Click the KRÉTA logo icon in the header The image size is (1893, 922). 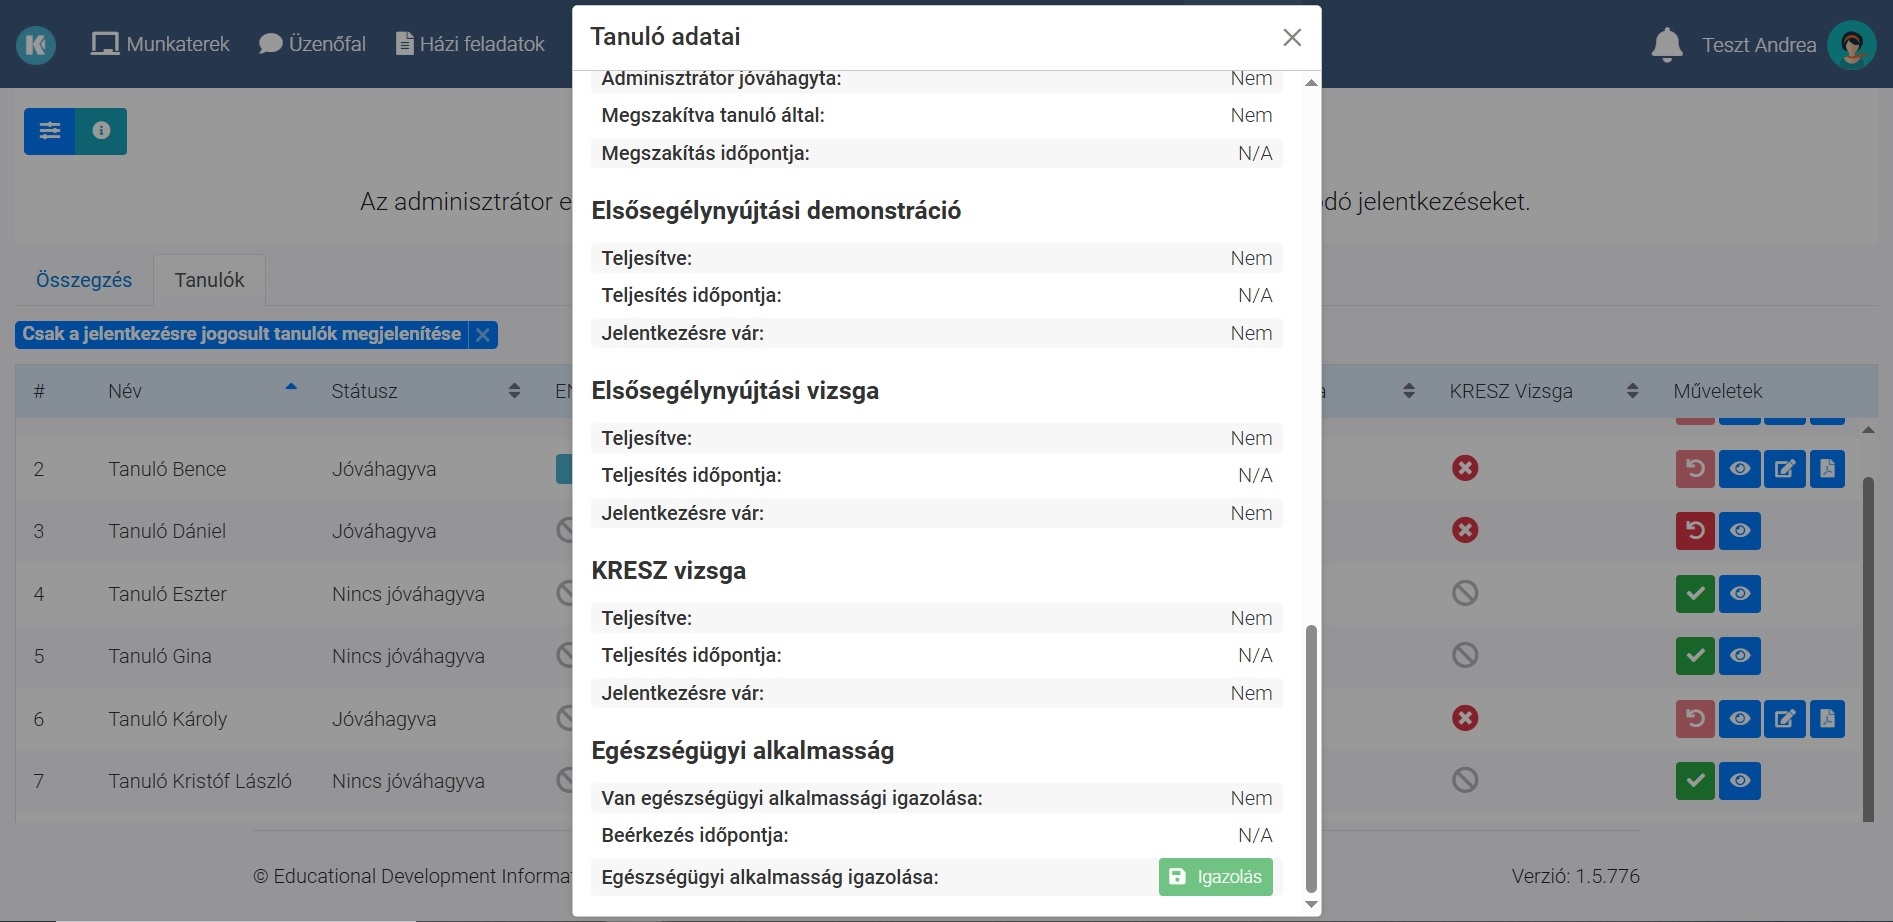click(x=36, y=45)
